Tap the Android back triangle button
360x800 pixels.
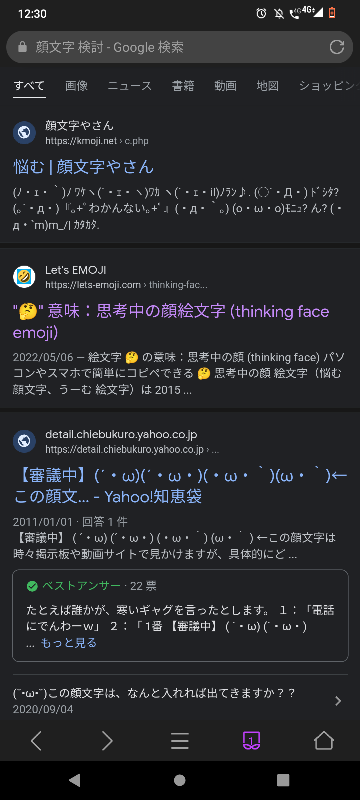(75, 780)
